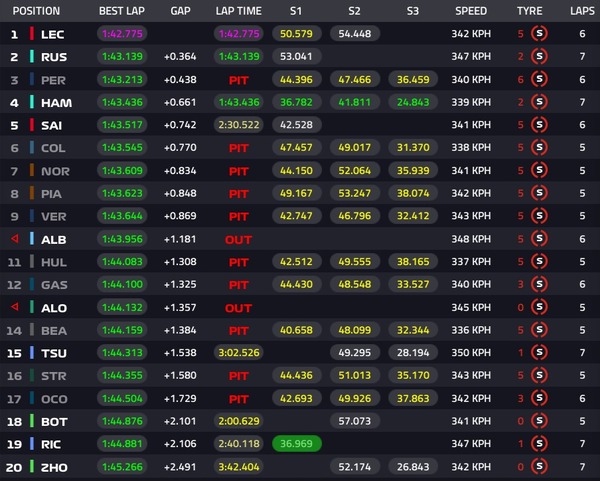Select the soft tyre icon in NOR's row
The height and width of the screenshot is (481, 600).
pos(542,171)
